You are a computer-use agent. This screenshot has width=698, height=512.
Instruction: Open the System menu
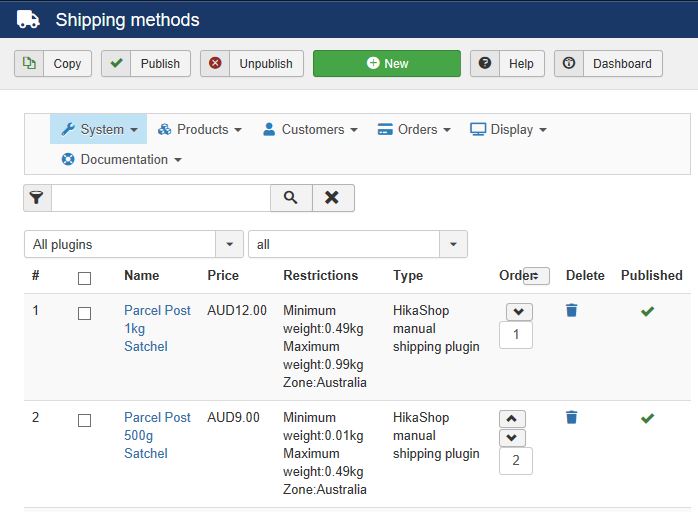(x=99, y=129)
